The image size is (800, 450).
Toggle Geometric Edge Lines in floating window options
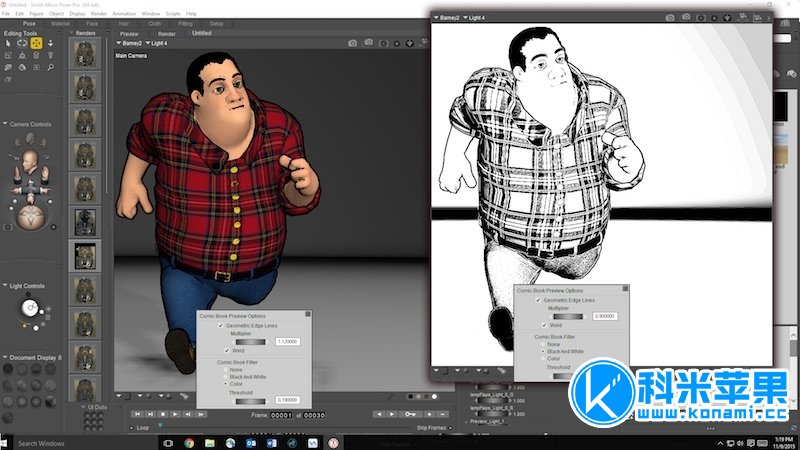(538, 301)
